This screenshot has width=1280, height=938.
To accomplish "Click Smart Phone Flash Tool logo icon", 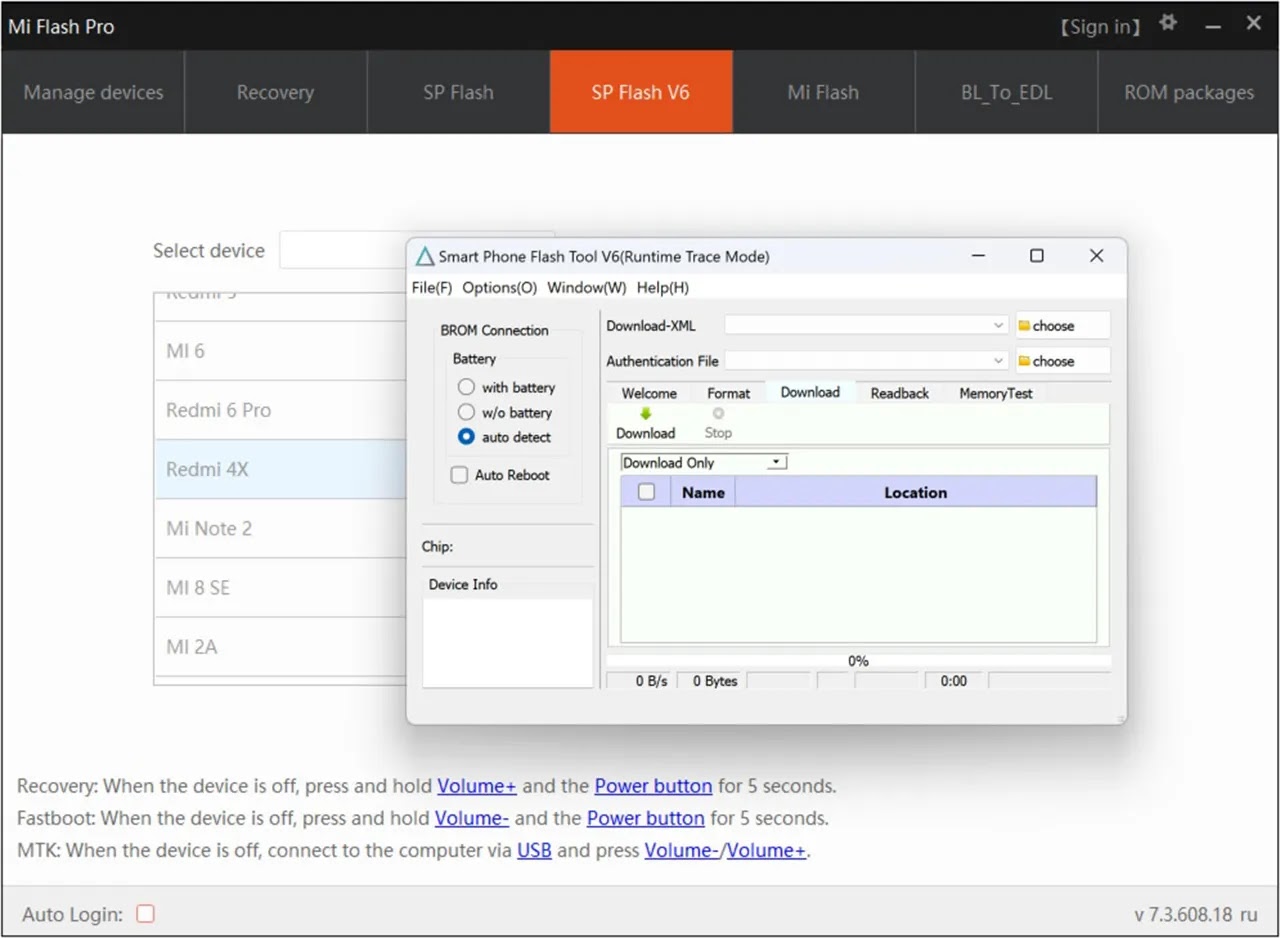I will 424,256.
